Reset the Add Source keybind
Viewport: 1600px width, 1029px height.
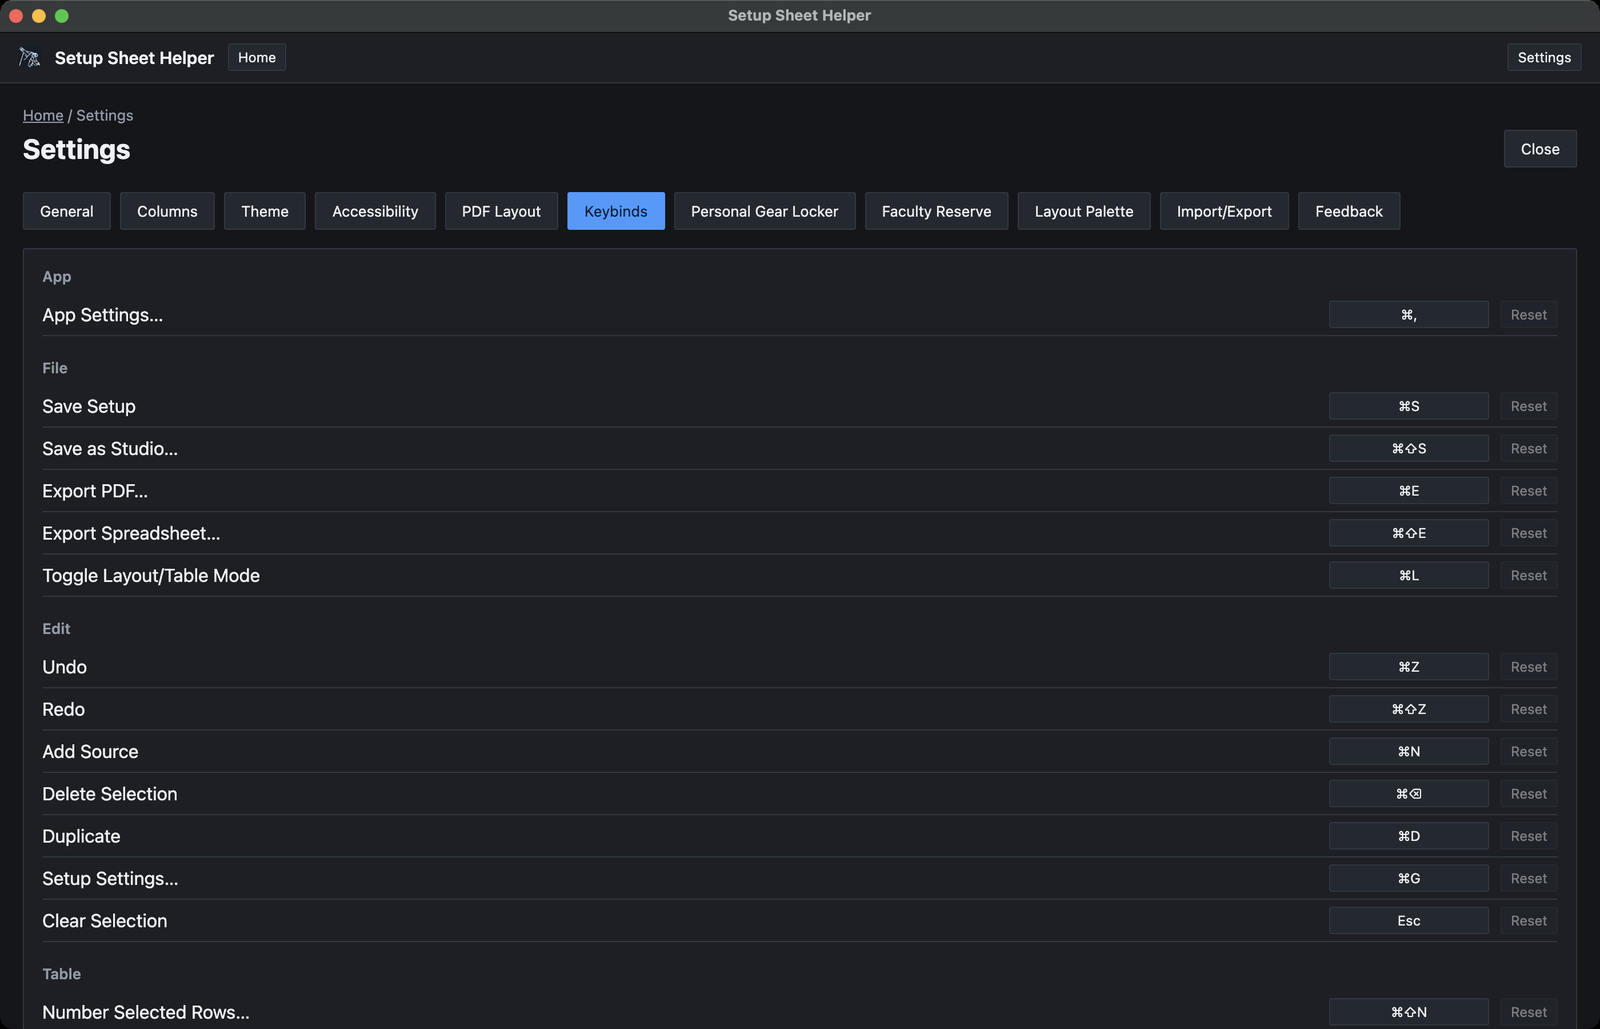pos(1529,752)
